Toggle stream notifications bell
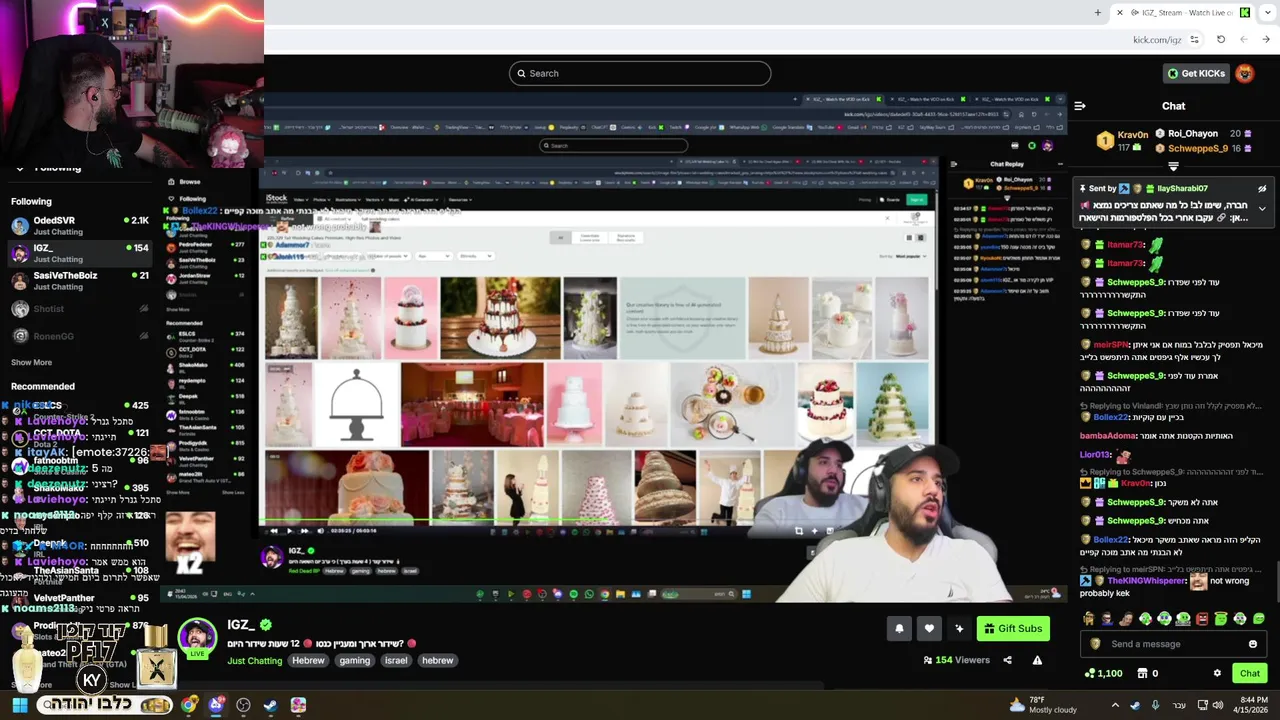This screenshot has height=720, width=1280. pos(899,628)
